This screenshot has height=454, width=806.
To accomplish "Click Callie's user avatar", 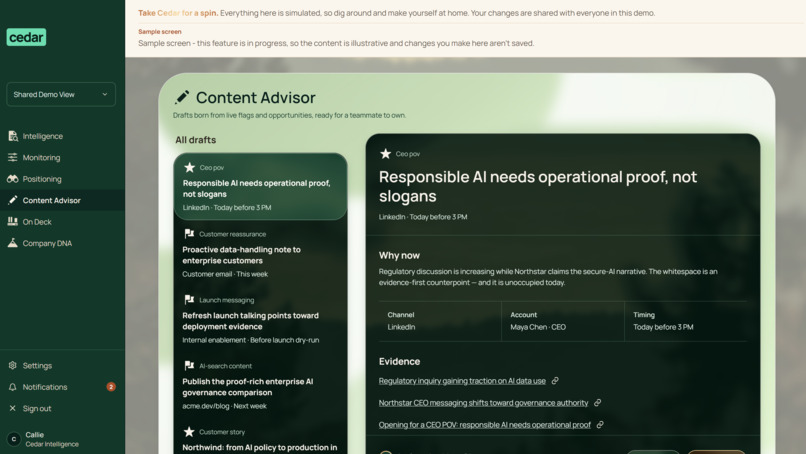I will [x=14, y=439].
